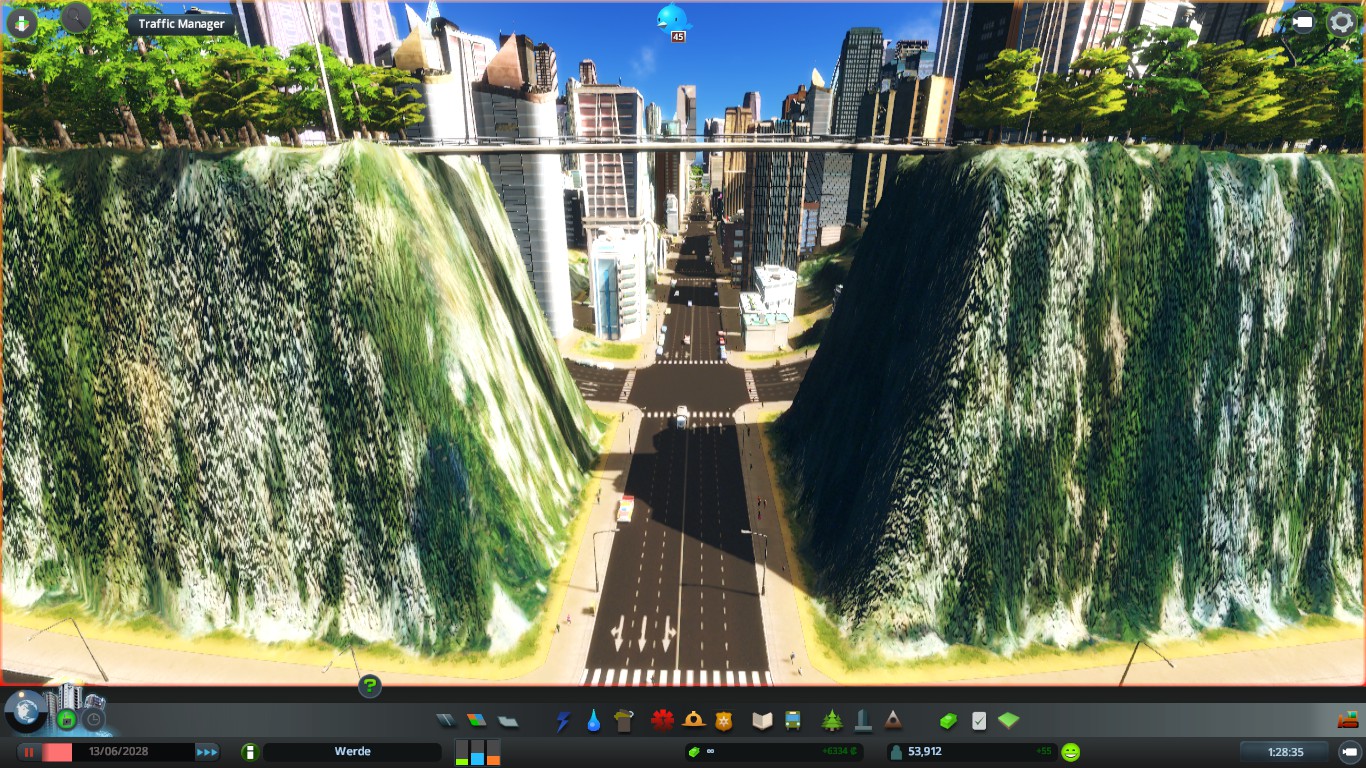
Task: Toggle free camera mode at top right
Action: coord(1303,22)
